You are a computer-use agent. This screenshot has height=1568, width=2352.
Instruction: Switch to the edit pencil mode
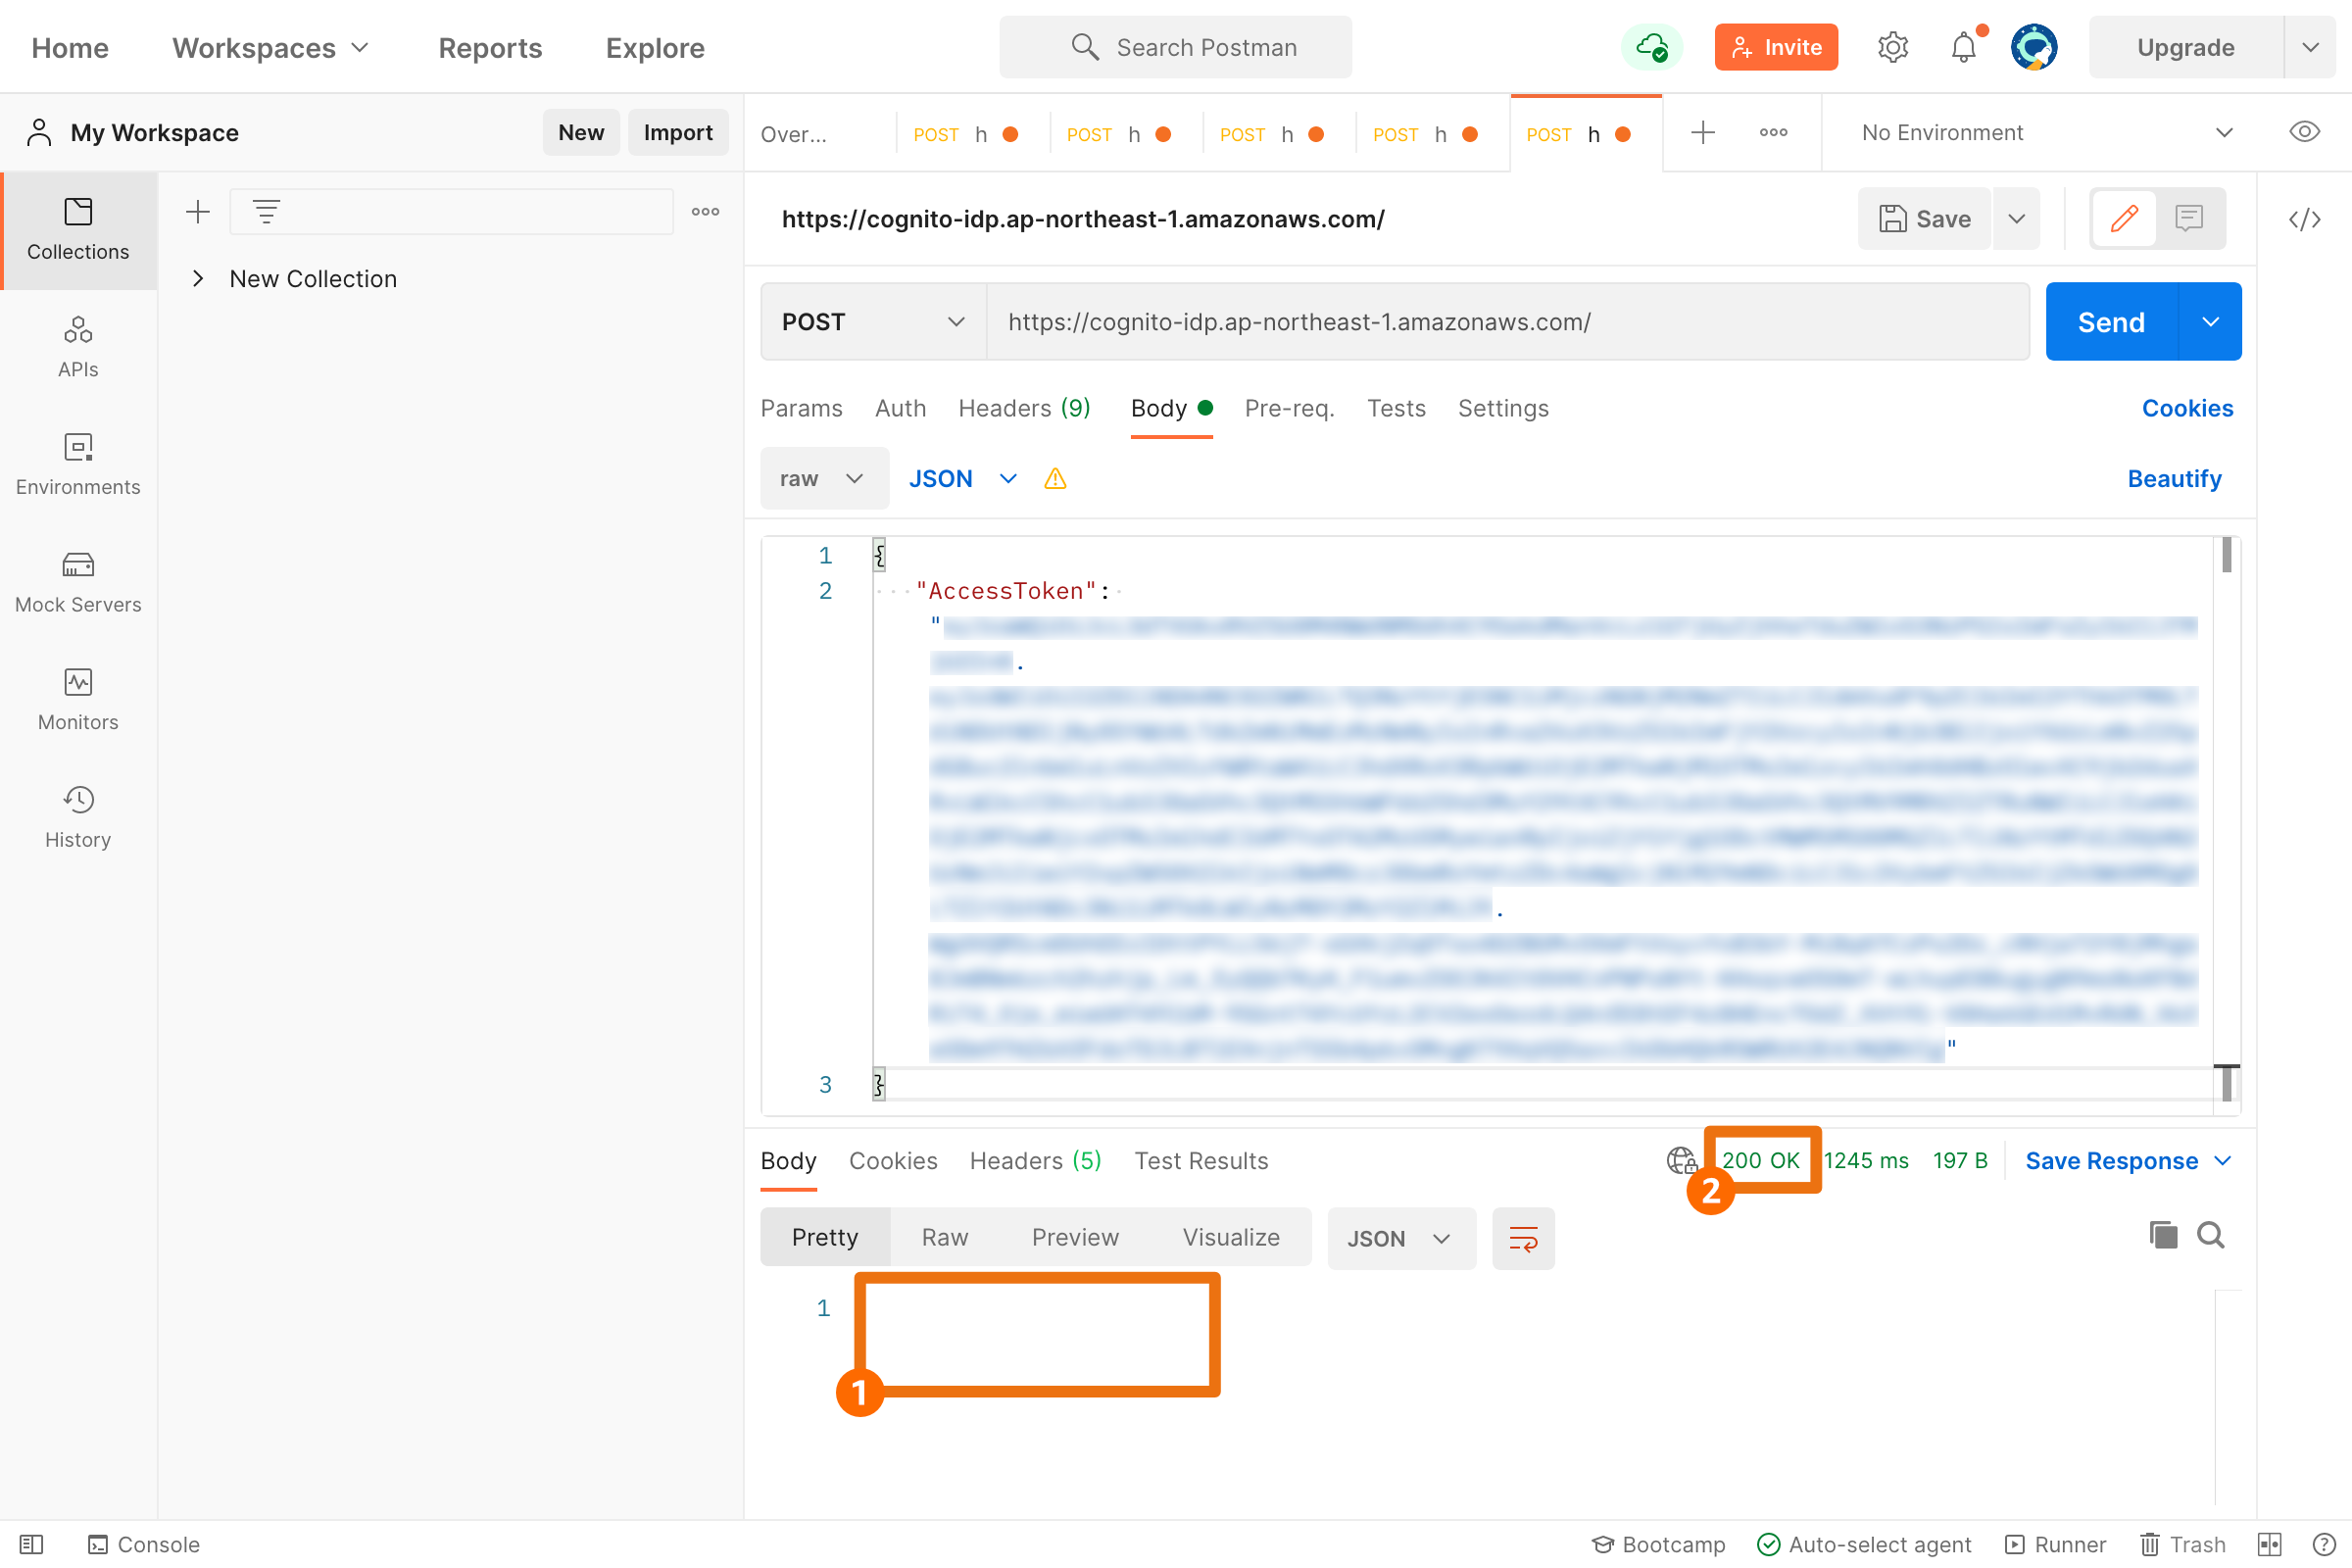tap(2124, 218)
